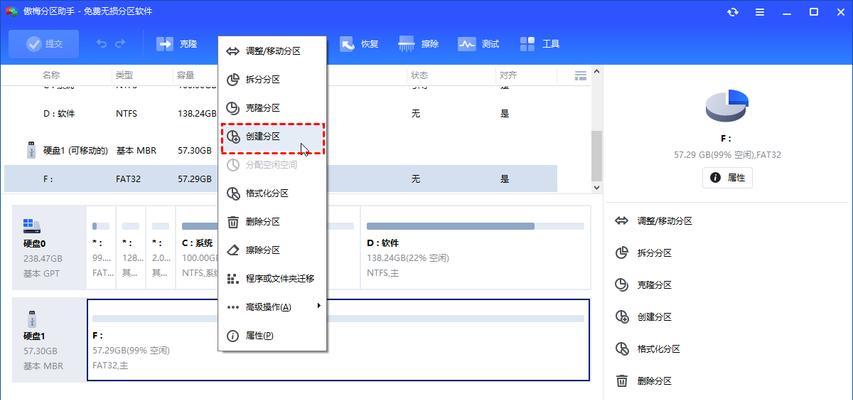Click the pie chart disk icon for F:
Screen dimensions: 853x400
(x=727, y=106)
